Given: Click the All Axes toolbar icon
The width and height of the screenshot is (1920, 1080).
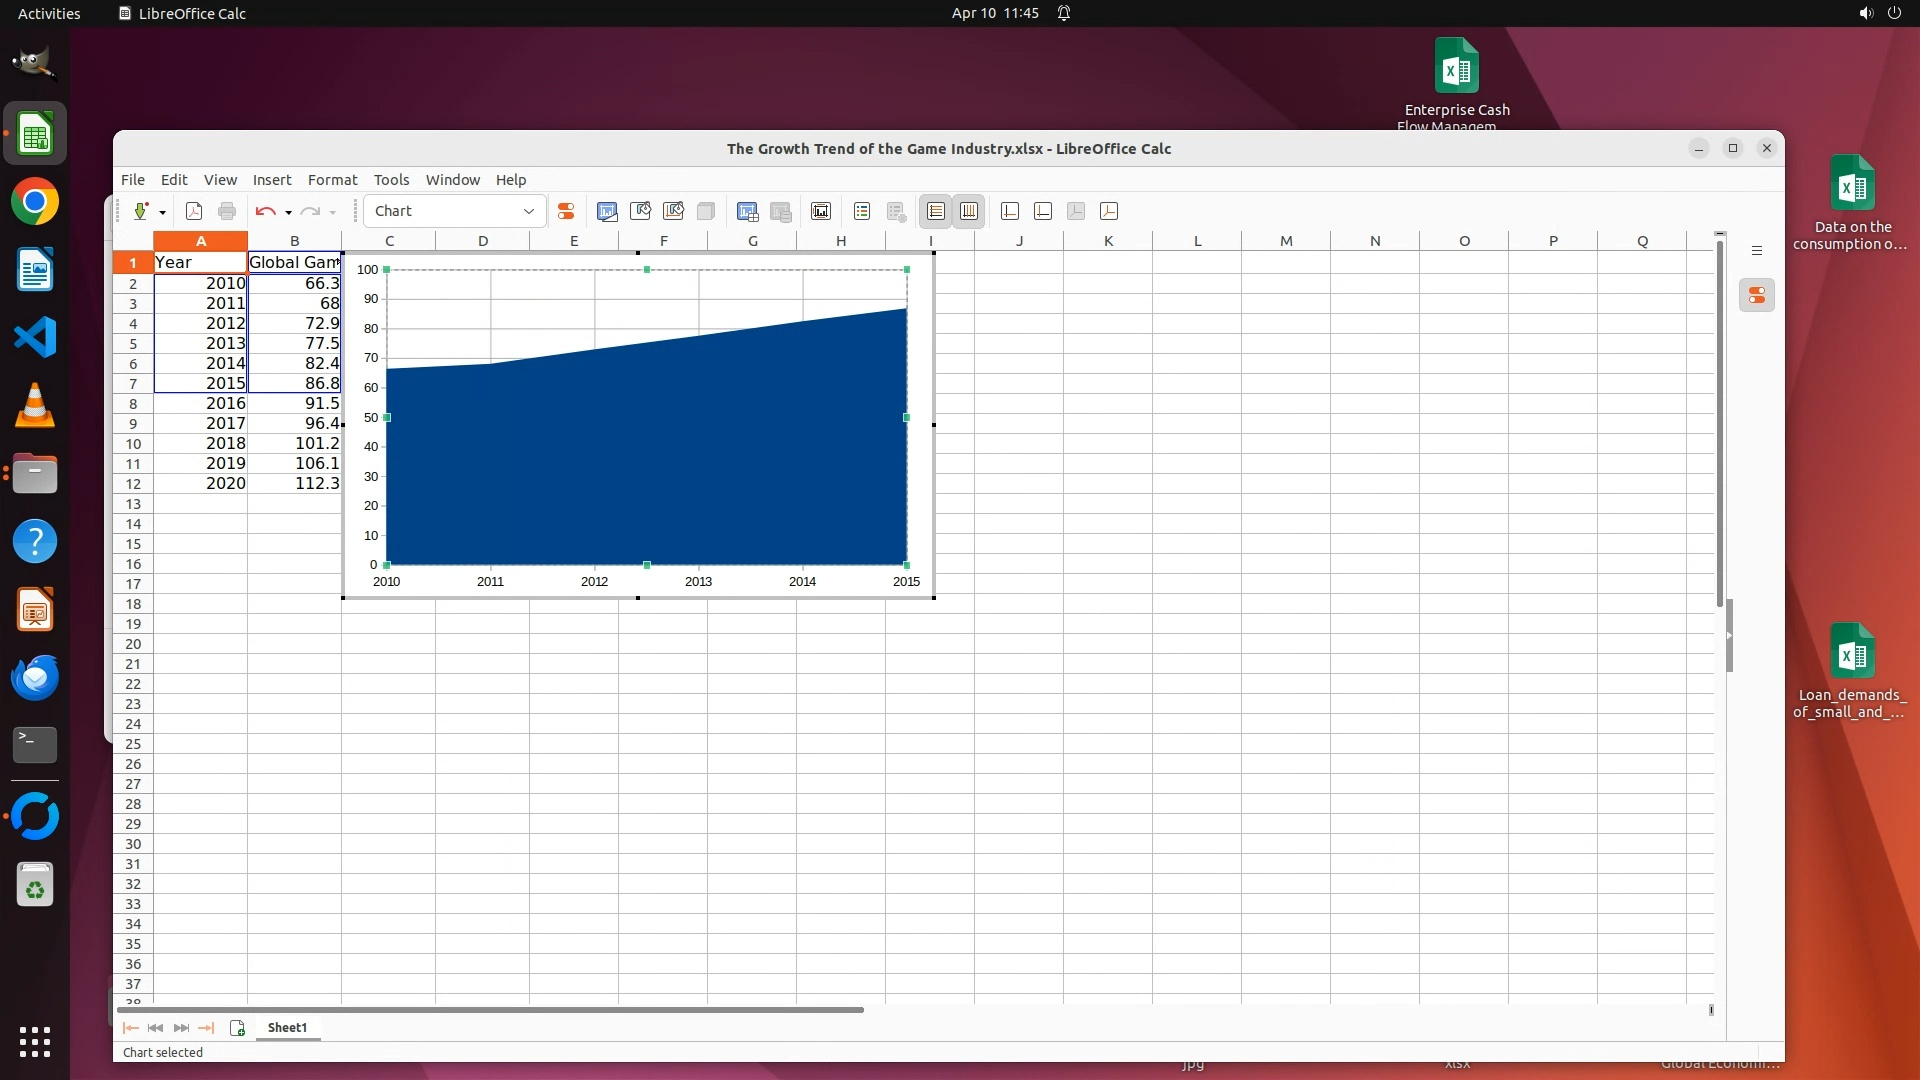Looking at the screenshot, I should pyautogui.click(x=1109, y=211).
